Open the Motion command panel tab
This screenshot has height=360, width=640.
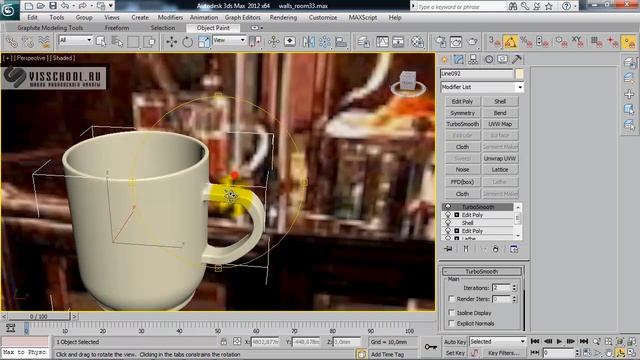pos(489,60)
